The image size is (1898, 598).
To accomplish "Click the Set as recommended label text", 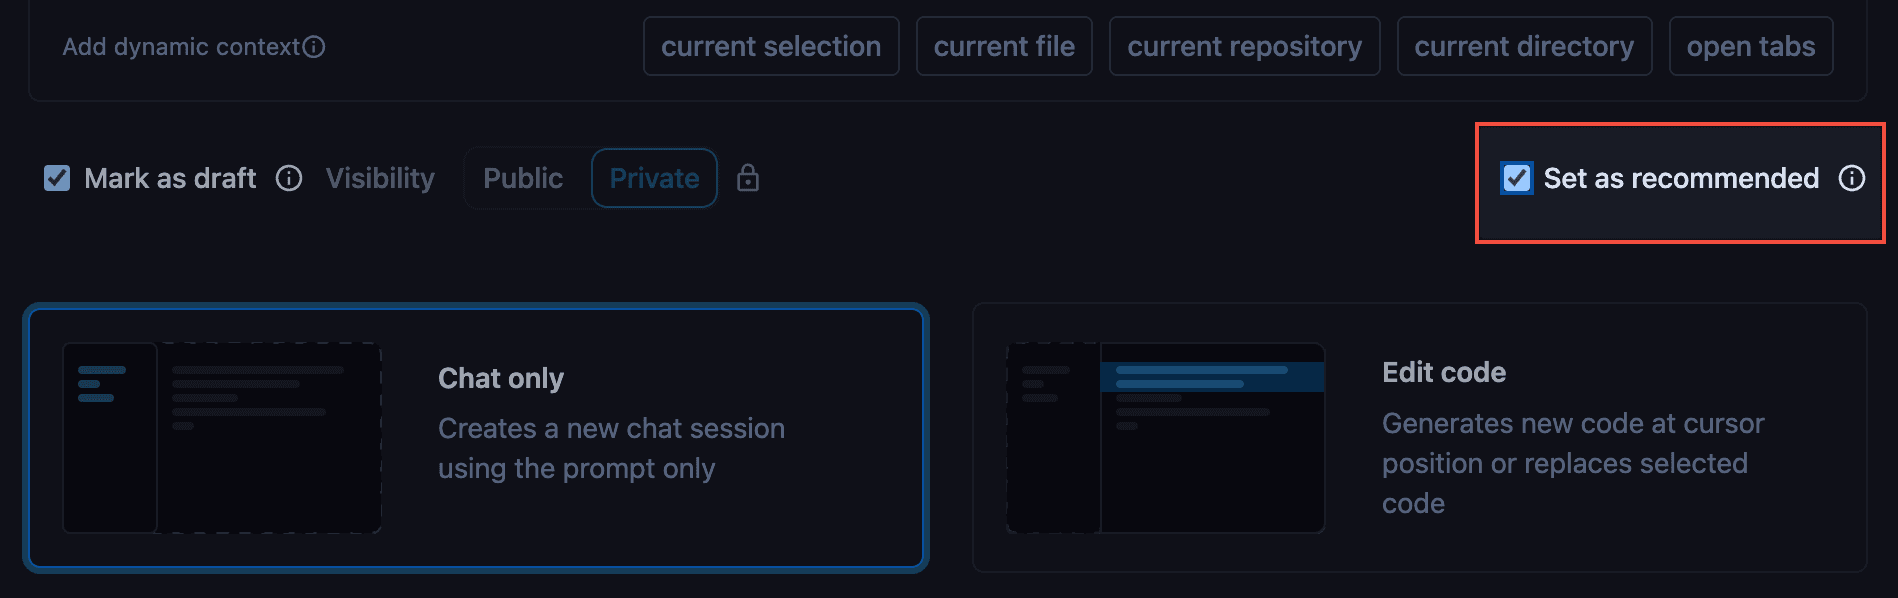I will click(1681, 178).
